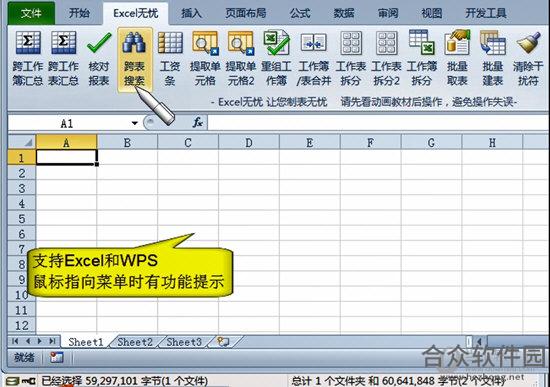Screen dimensions: 550x387
Task: Go to the last sheet tab arrow
Action: 52,341
